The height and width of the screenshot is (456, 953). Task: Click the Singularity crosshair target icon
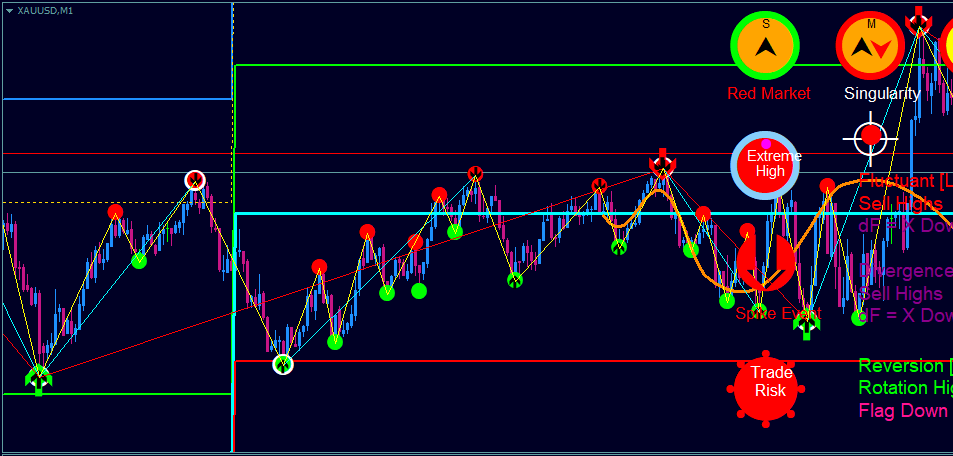[x=870, y=139]
